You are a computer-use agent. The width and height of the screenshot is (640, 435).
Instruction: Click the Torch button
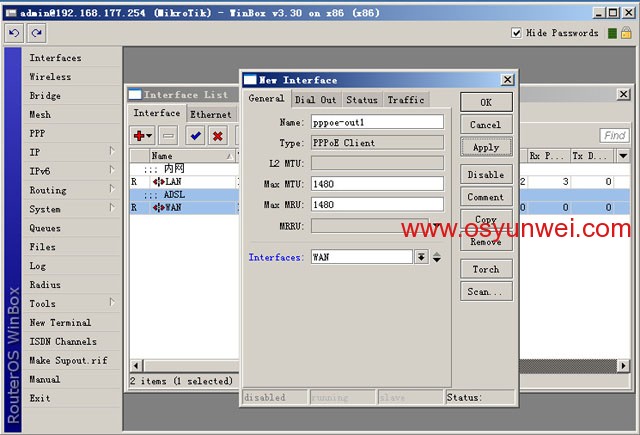click(486, 269)
